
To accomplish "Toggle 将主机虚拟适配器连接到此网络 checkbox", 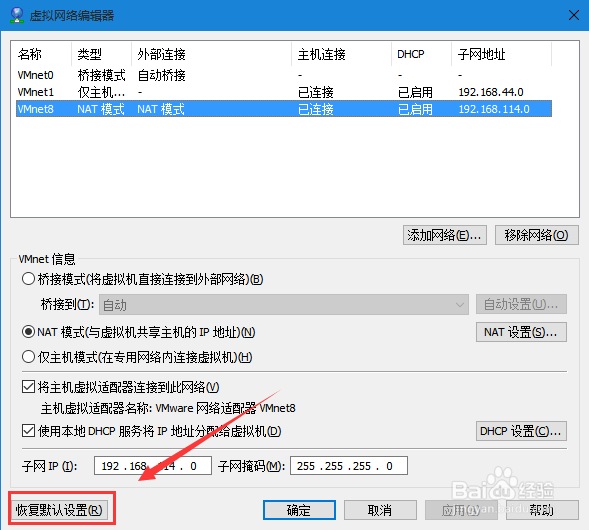I will coord(29,387).
